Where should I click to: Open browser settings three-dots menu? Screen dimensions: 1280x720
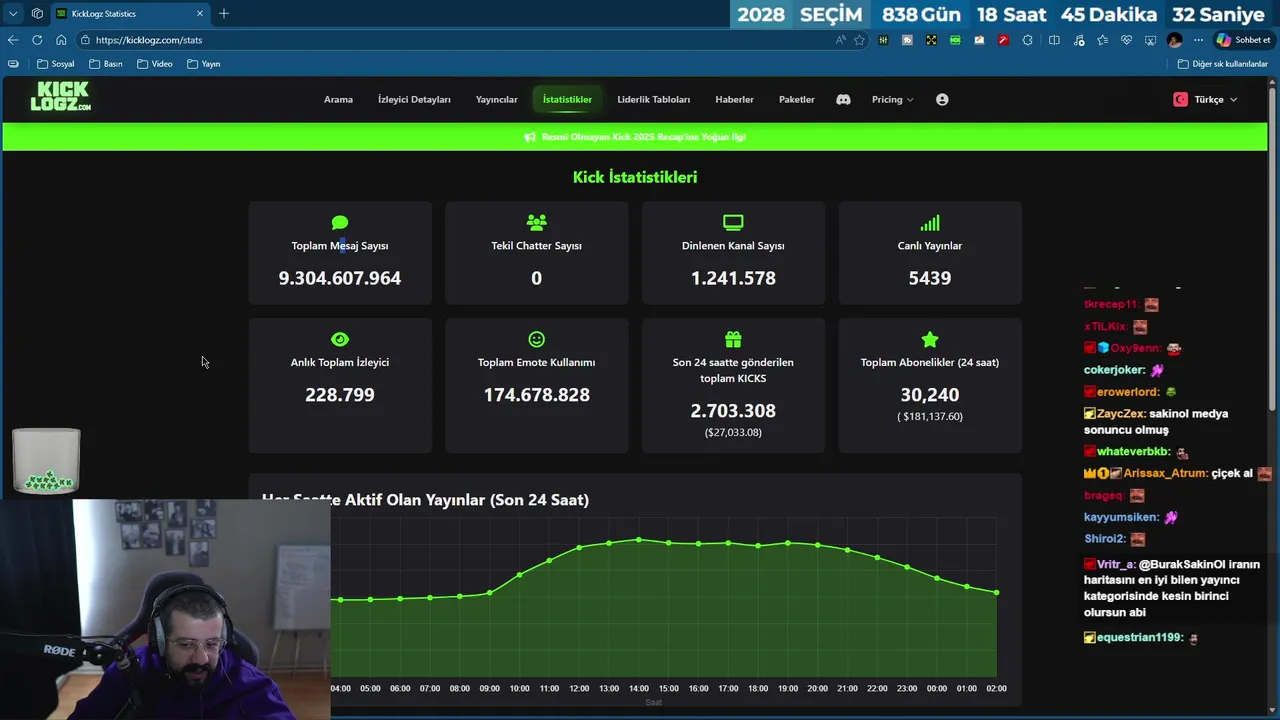pos(1198,40)
